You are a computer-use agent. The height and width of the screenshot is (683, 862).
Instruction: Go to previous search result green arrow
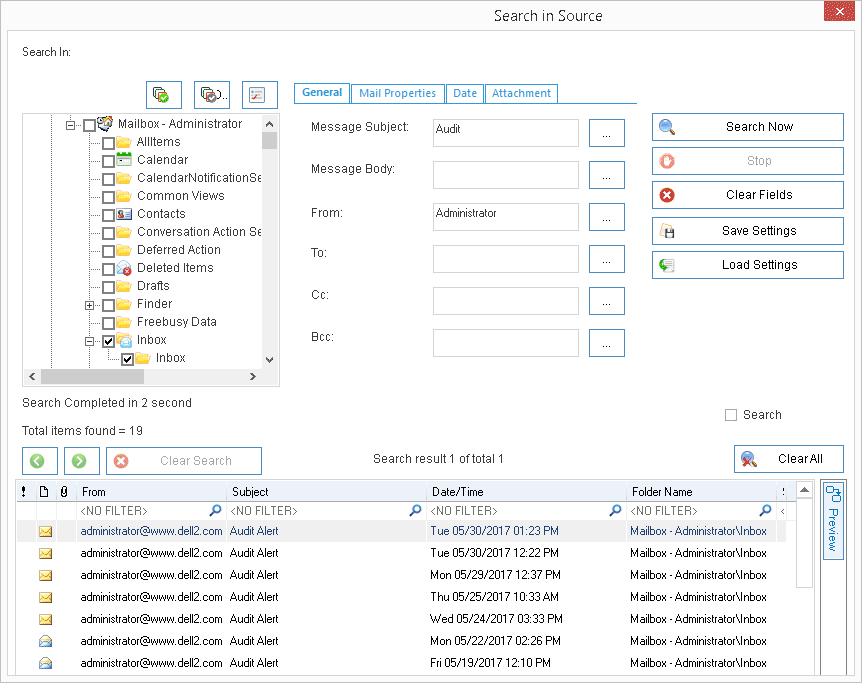click(x=40, y=461)
